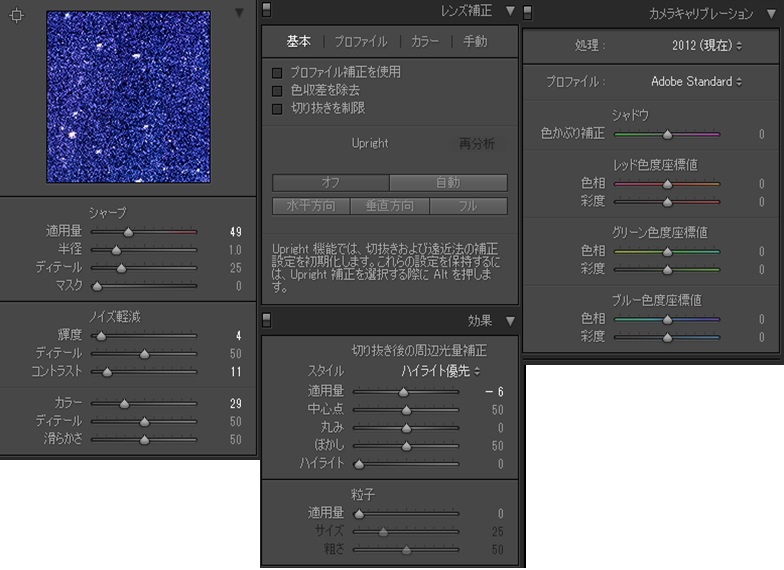The width and height of the screenshot is (784, 570).
Task: Click the ノイズ軽減 カラー slider
Action: 144,404
